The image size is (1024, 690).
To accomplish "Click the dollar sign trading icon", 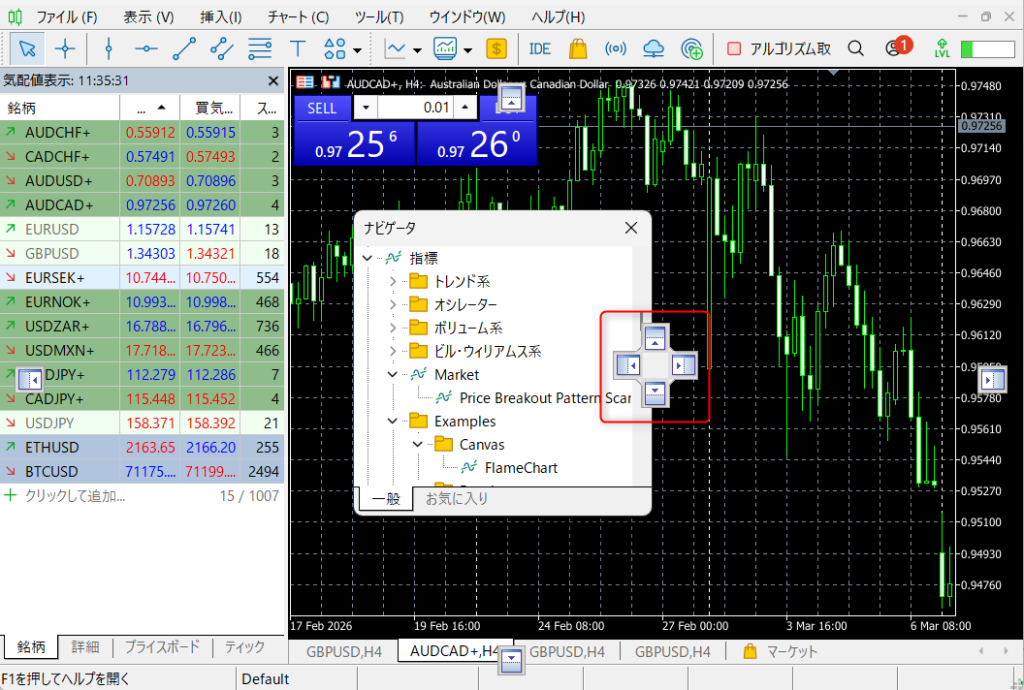I will click(497, 48).
